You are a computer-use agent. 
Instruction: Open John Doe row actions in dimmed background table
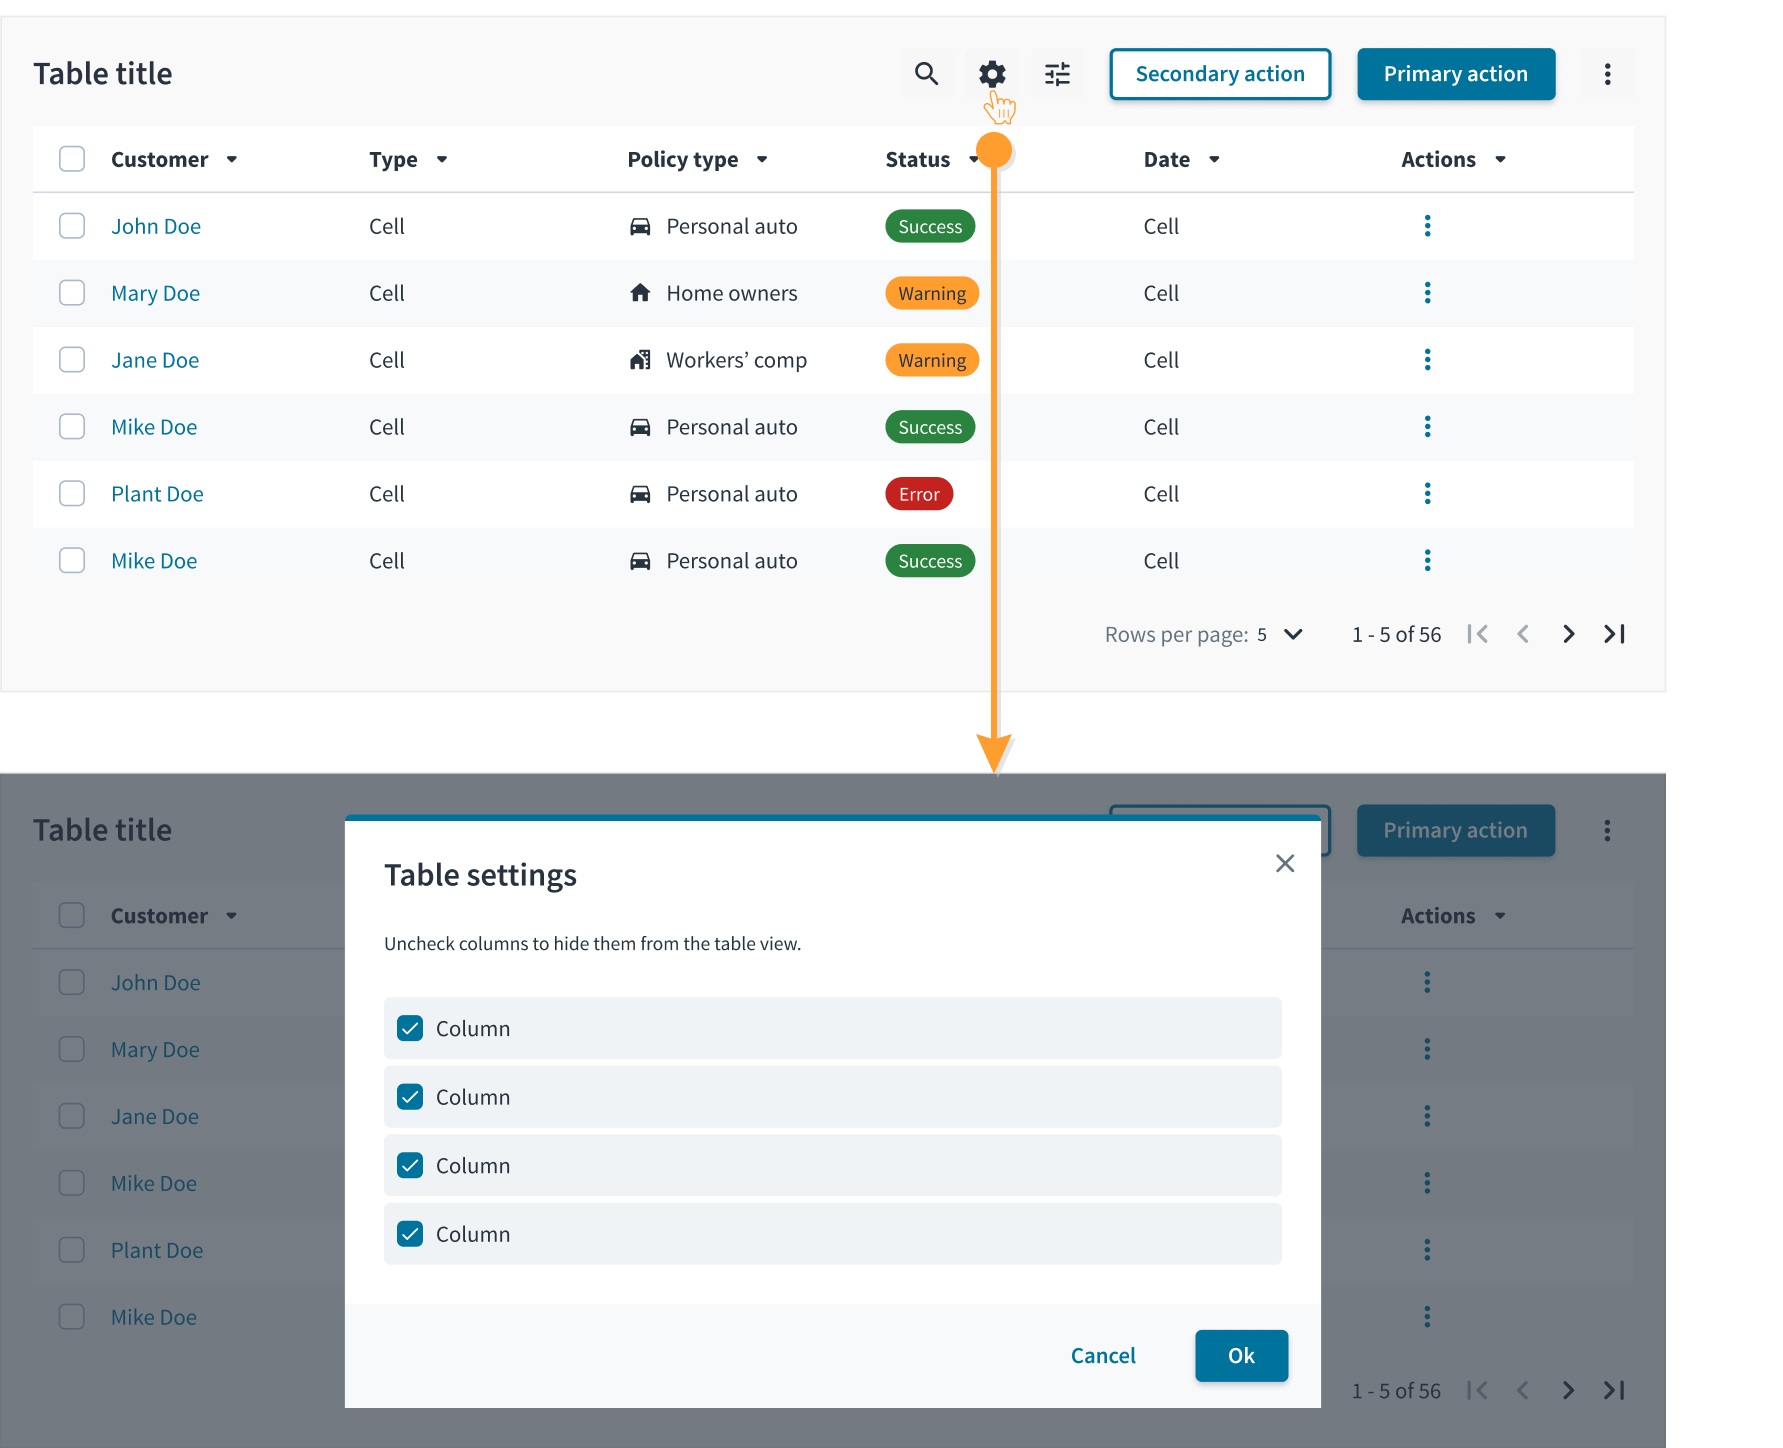(x=1428, y=983)
